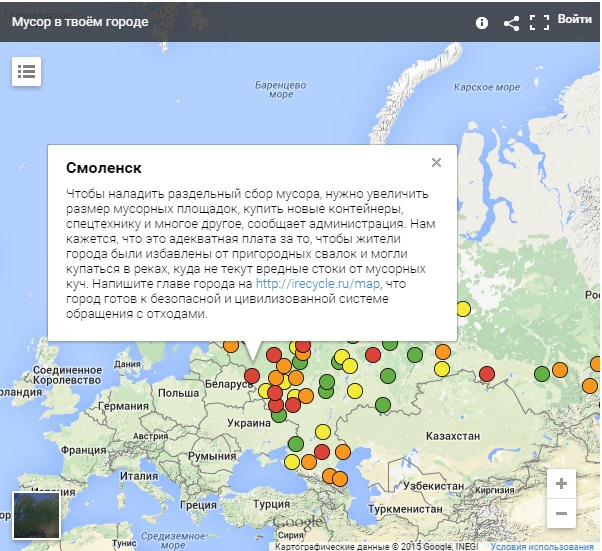Click the Войти sign-in link
The image size is (602, 551).
click(575, 19)
